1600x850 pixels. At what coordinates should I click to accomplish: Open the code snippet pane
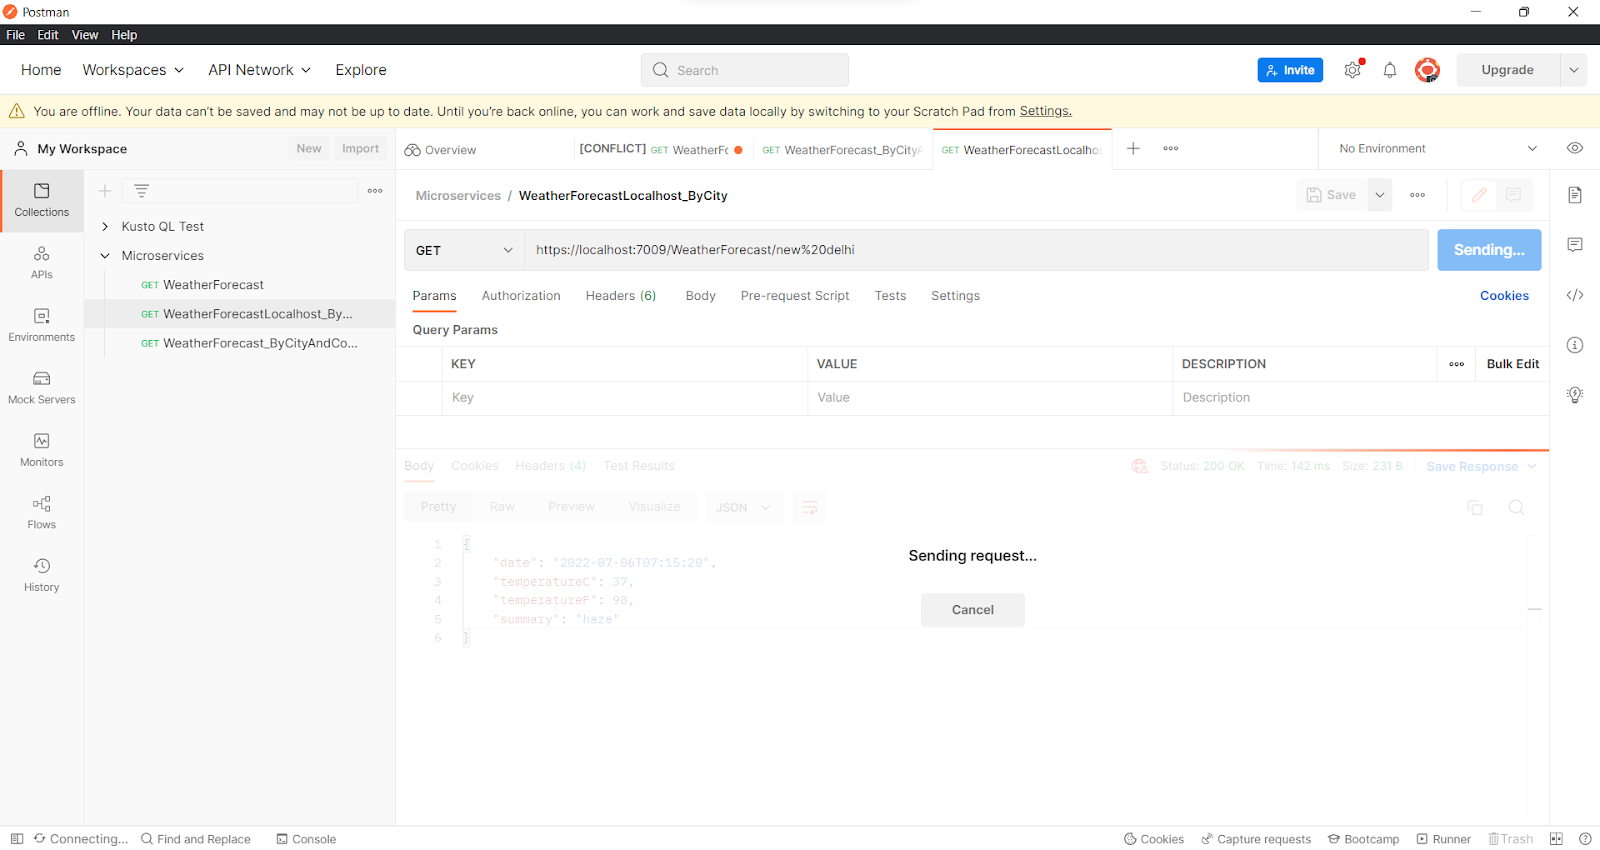(x=1575, y=295)
